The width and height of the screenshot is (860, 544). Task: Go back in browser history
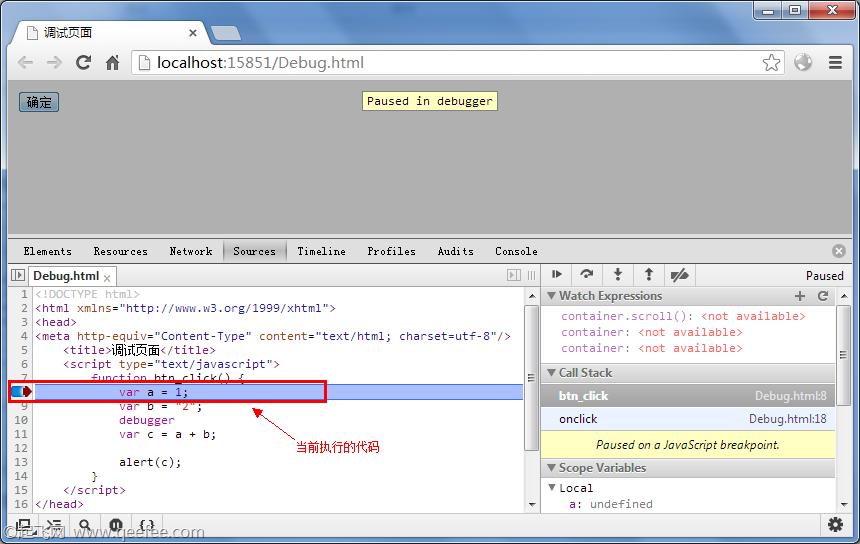25,63
